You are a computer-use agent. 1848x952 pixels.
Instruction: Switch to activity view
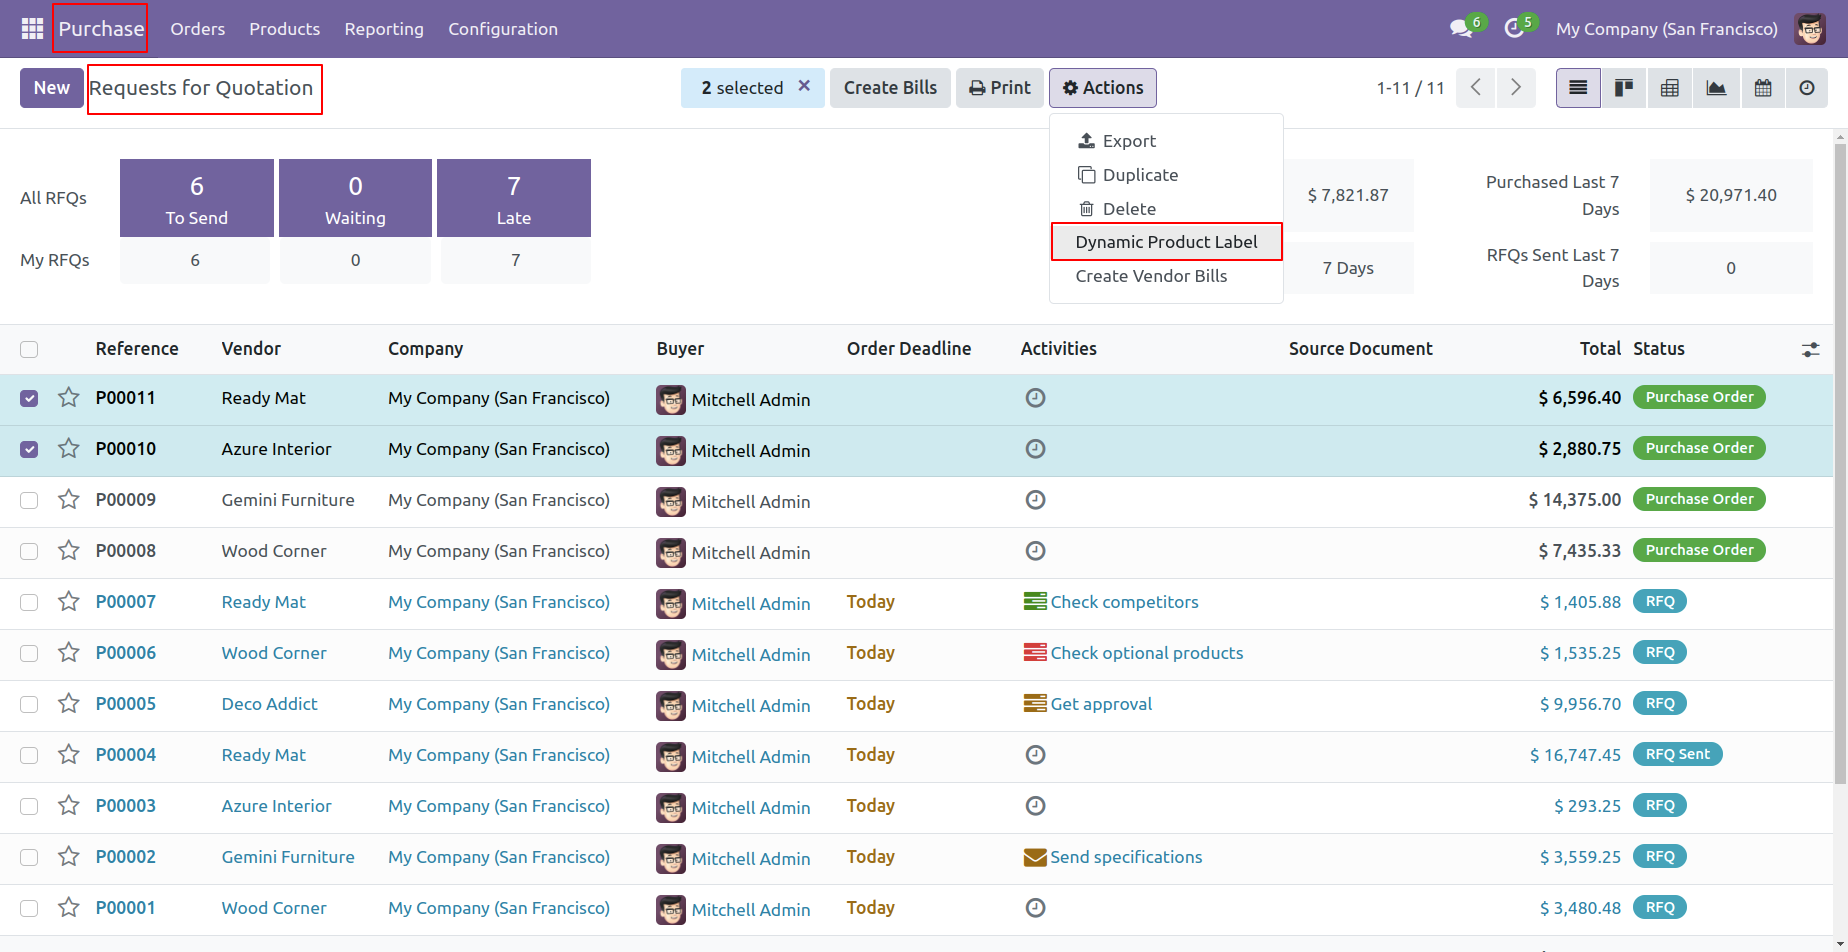point(1807,88)
